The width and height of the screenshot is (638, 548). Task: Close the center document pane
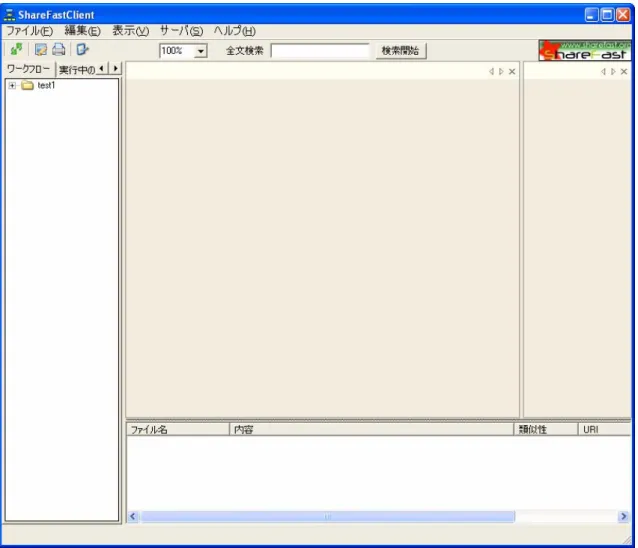(512, 72)
